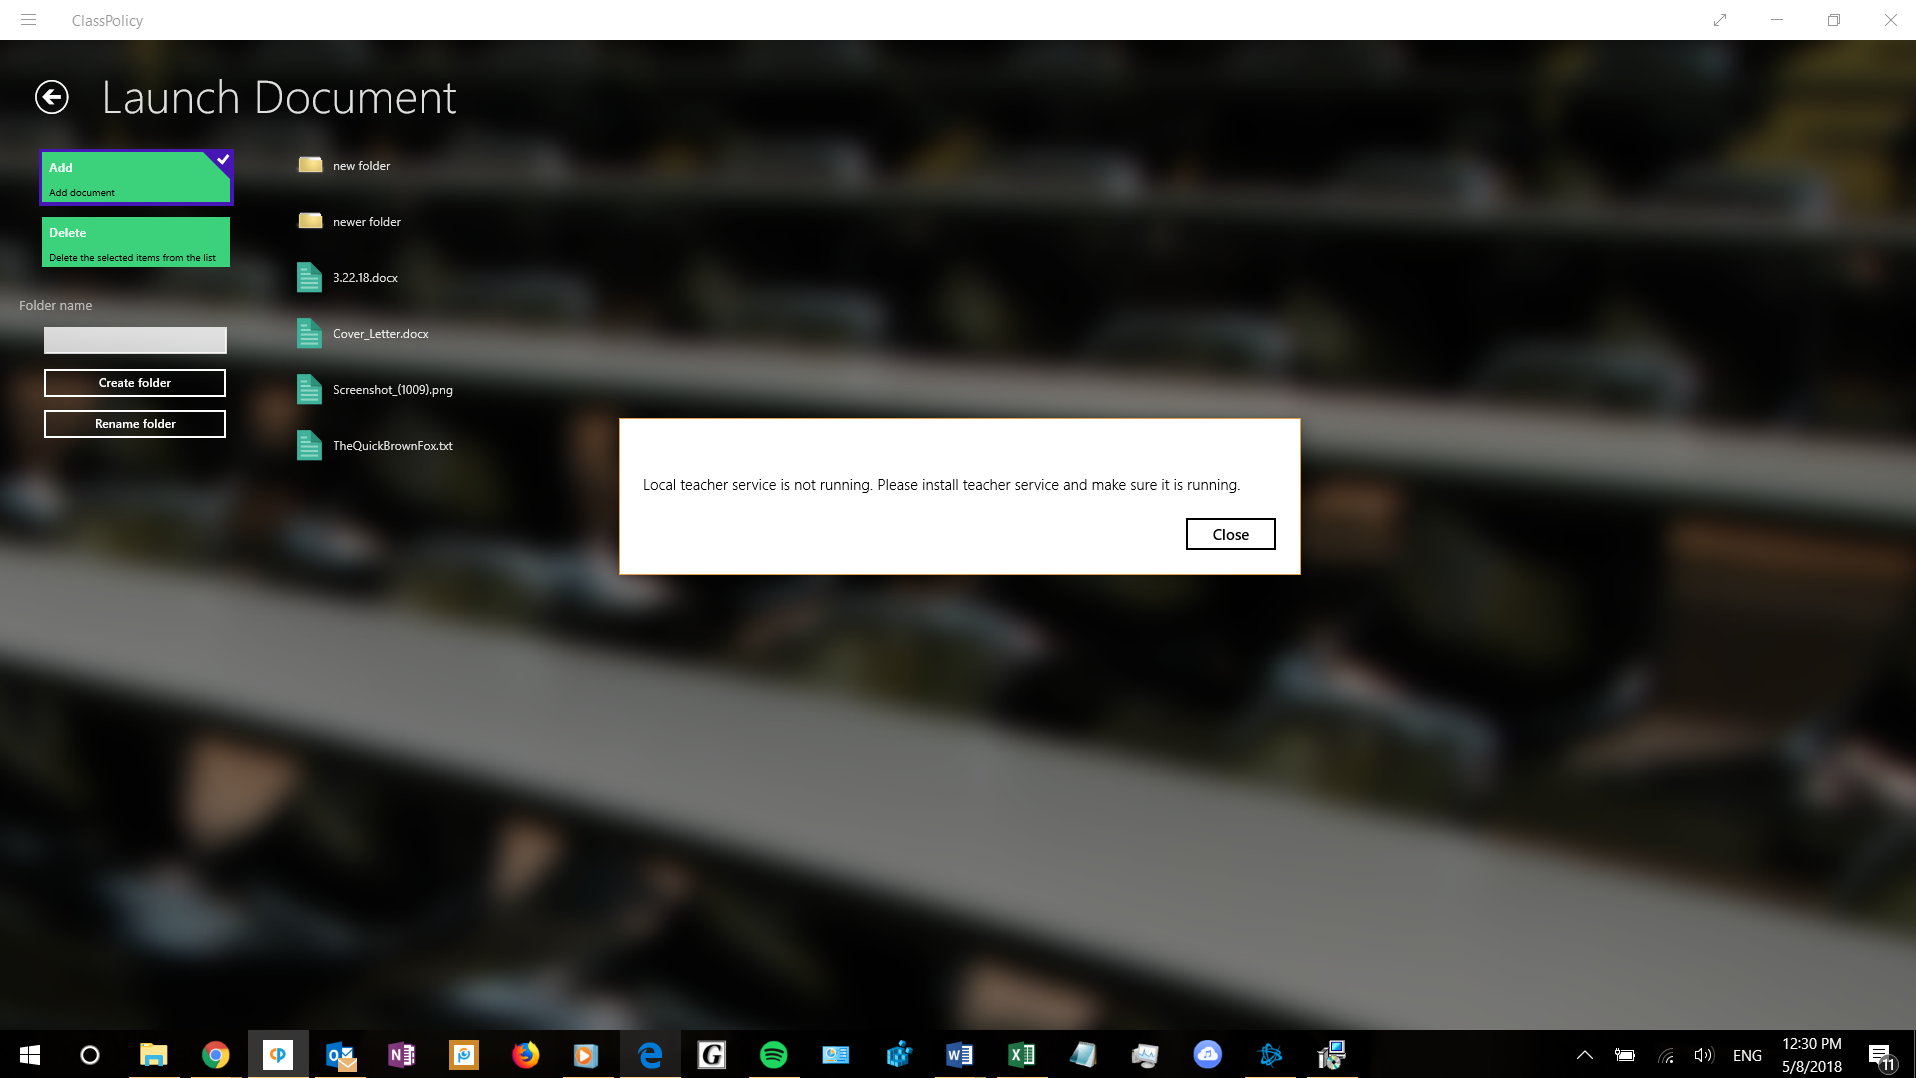1916x1078 pixels.
Task: Open the newer folder entry
Action: [x=365, y=221]
